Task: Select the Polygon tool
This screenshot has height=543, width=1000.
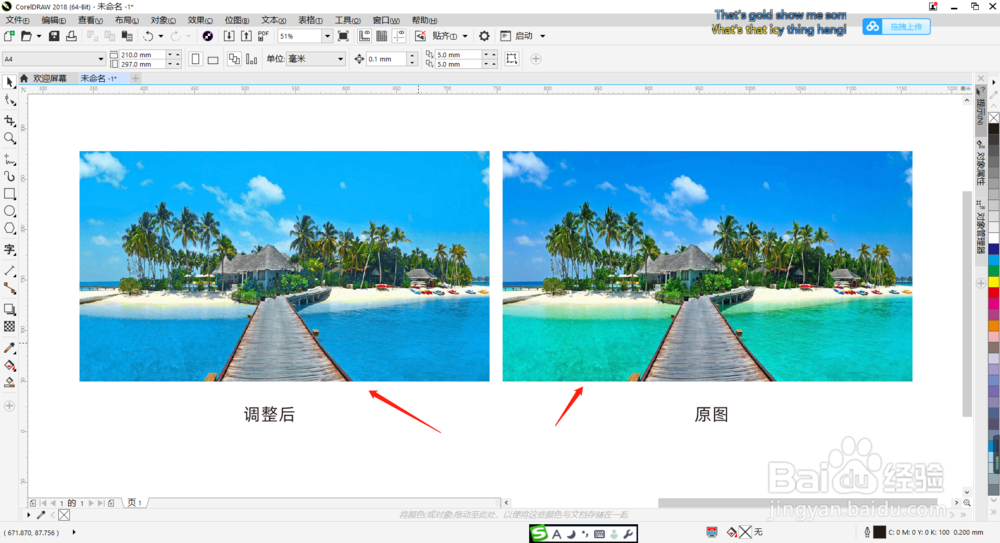Action: coord(10,228)
